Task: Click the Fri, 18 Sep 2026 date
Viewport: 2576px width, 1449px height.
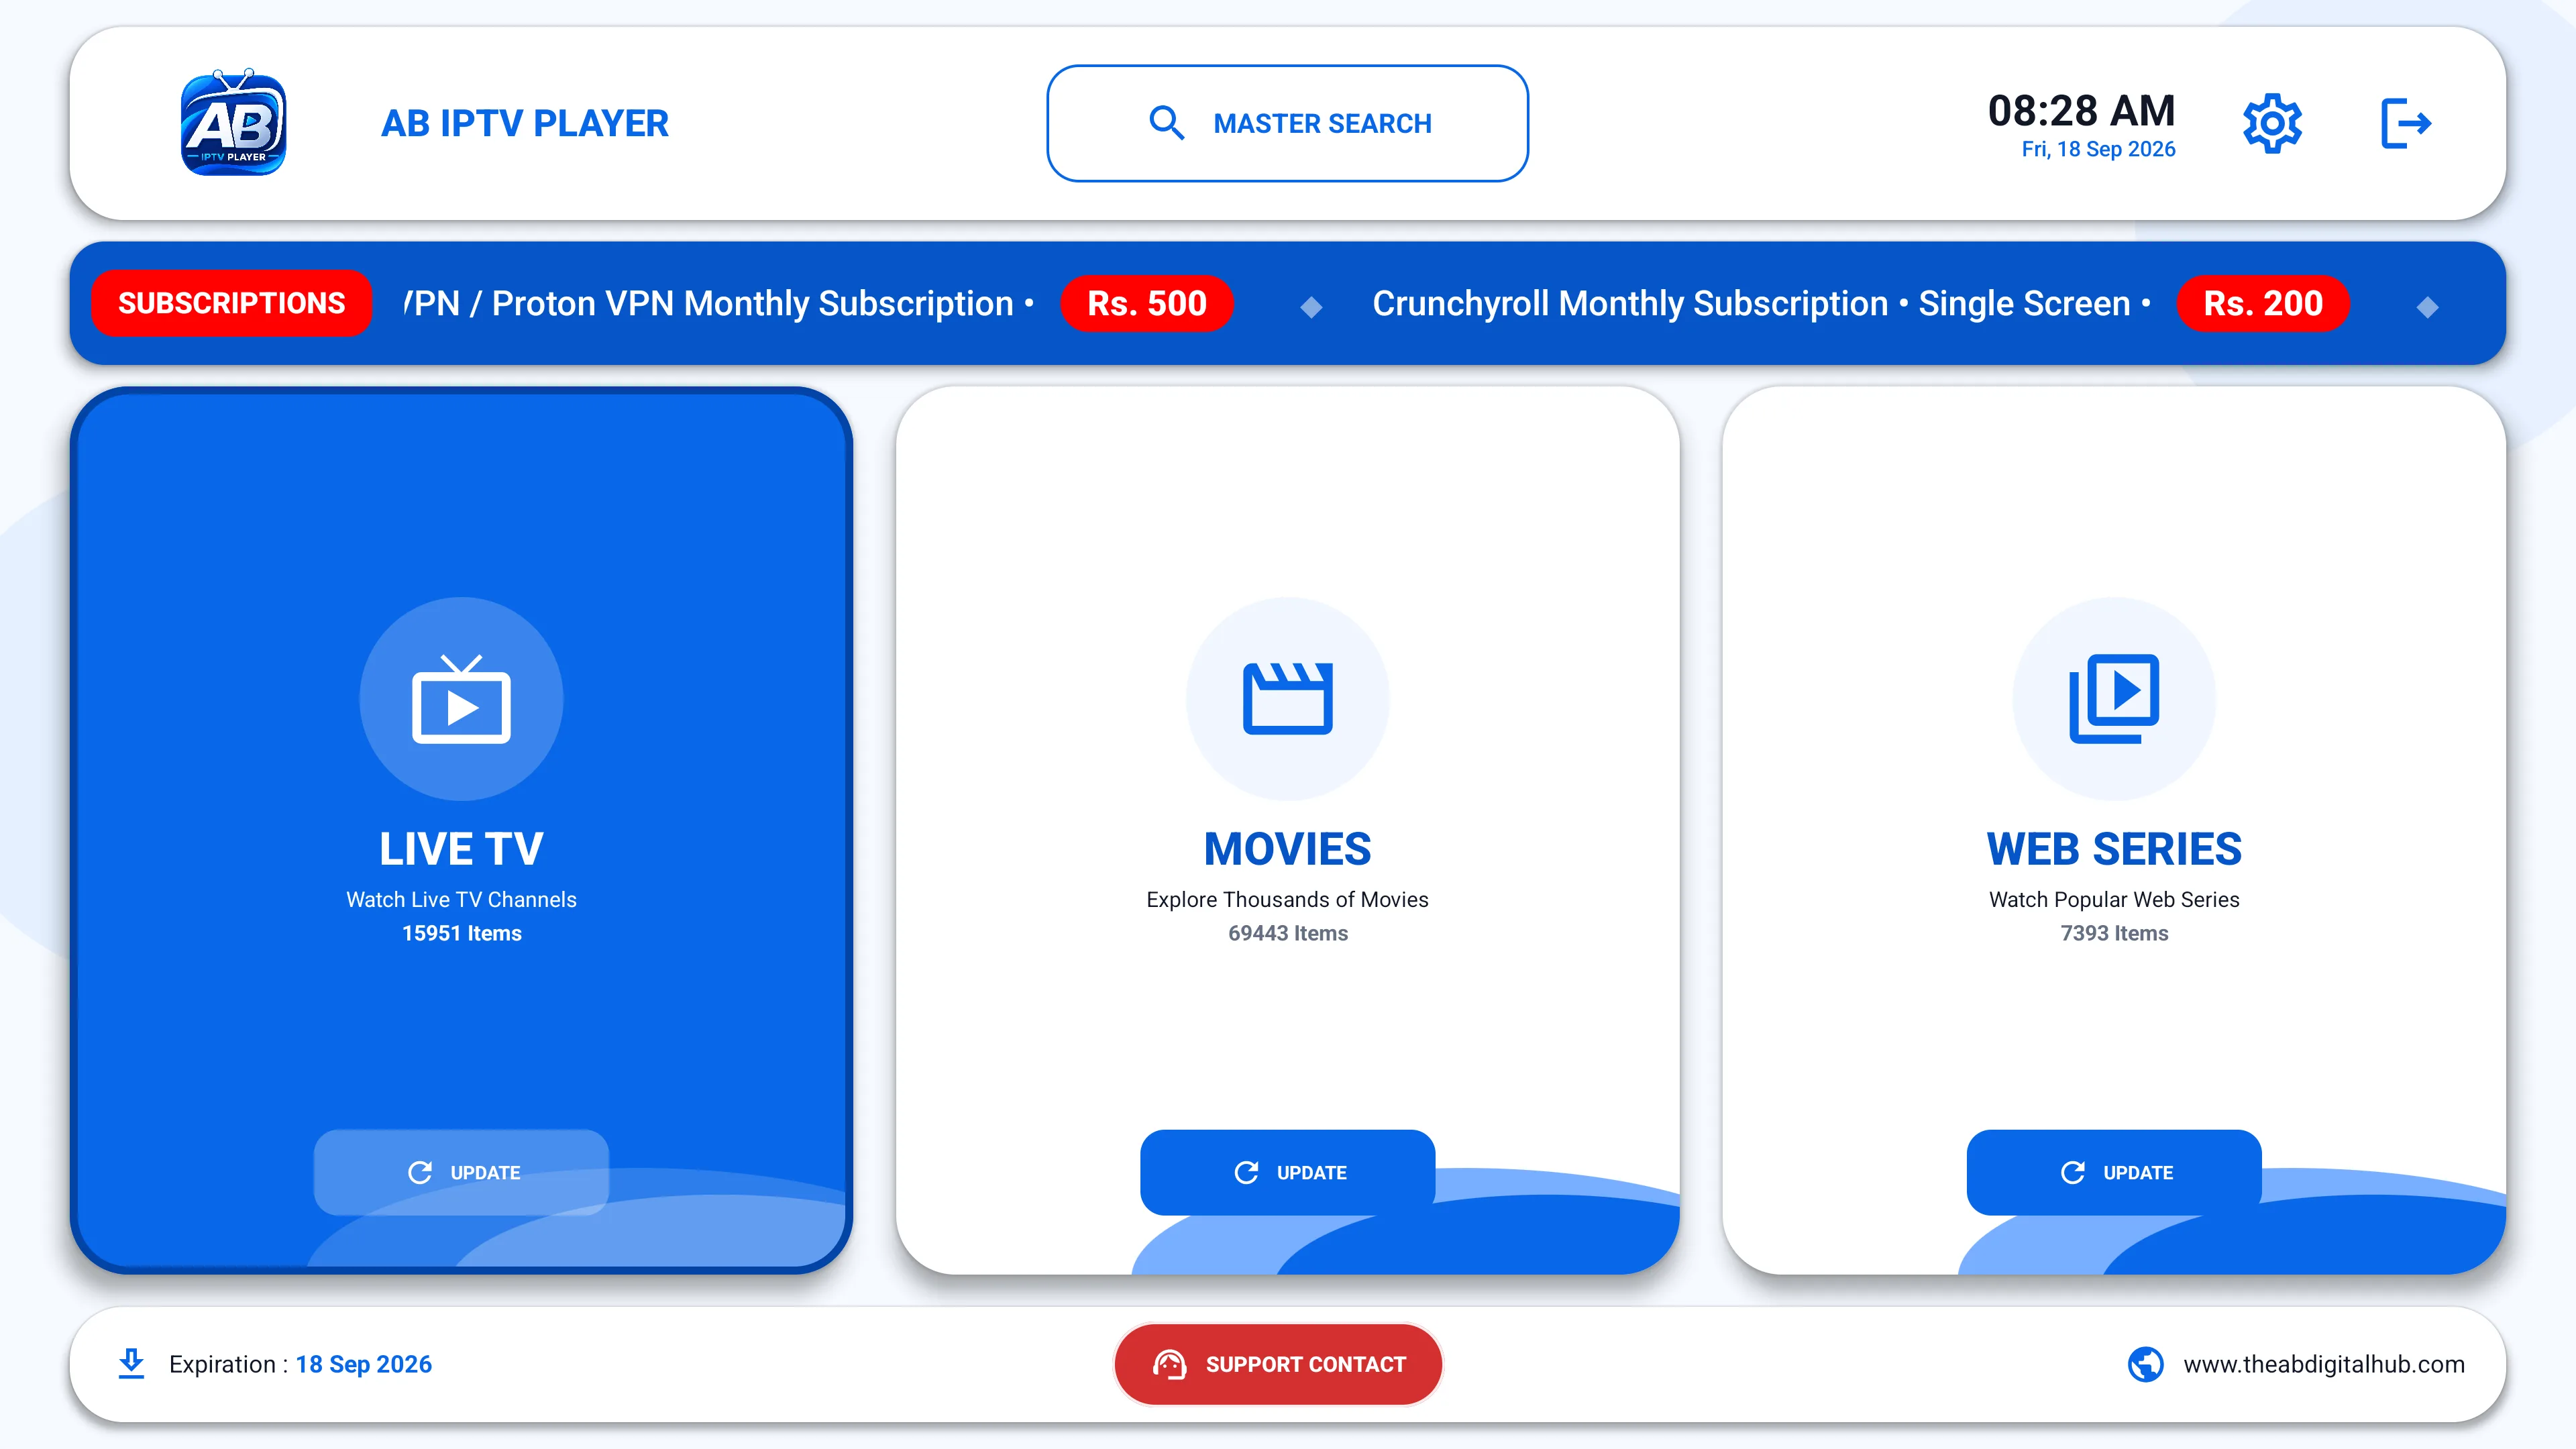Action: coord(2098,149)
